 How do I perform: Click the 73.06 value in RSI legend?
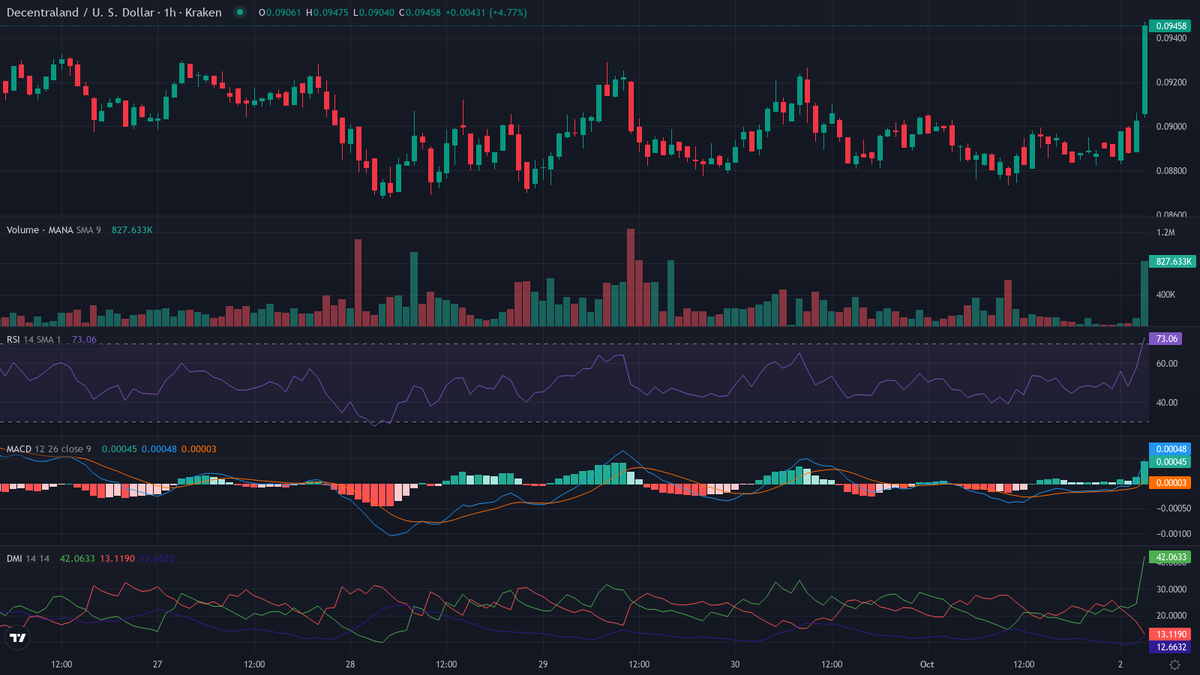click(85, 340)
